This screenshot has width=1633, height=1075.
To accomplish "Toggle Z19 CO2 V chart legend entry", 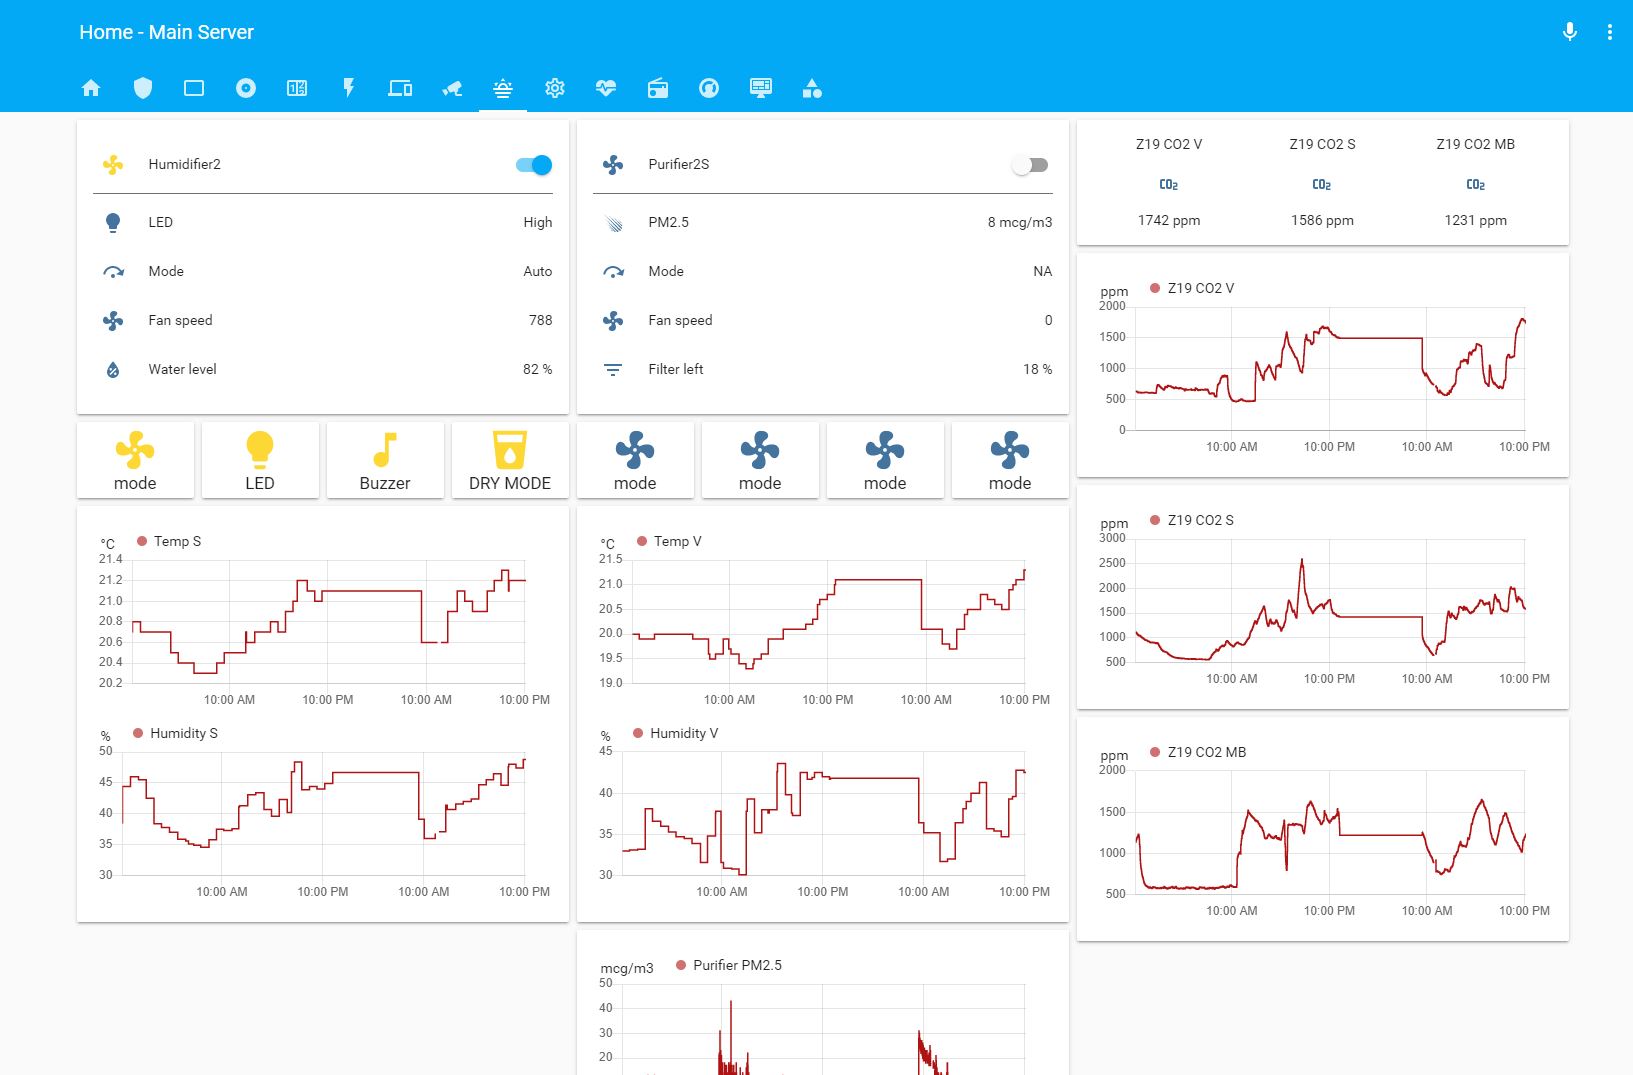I will [x=1192, y=288].
